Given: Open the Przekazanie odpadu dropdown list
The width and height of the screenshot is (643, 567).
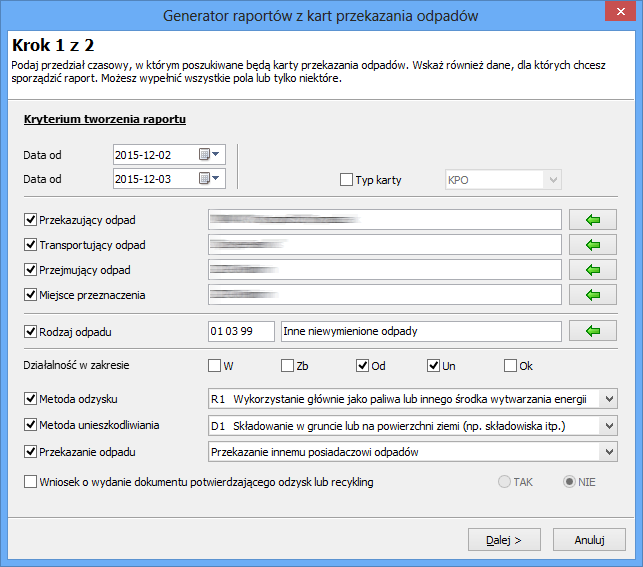Looking at the screenshot, I should coord(609,452).
